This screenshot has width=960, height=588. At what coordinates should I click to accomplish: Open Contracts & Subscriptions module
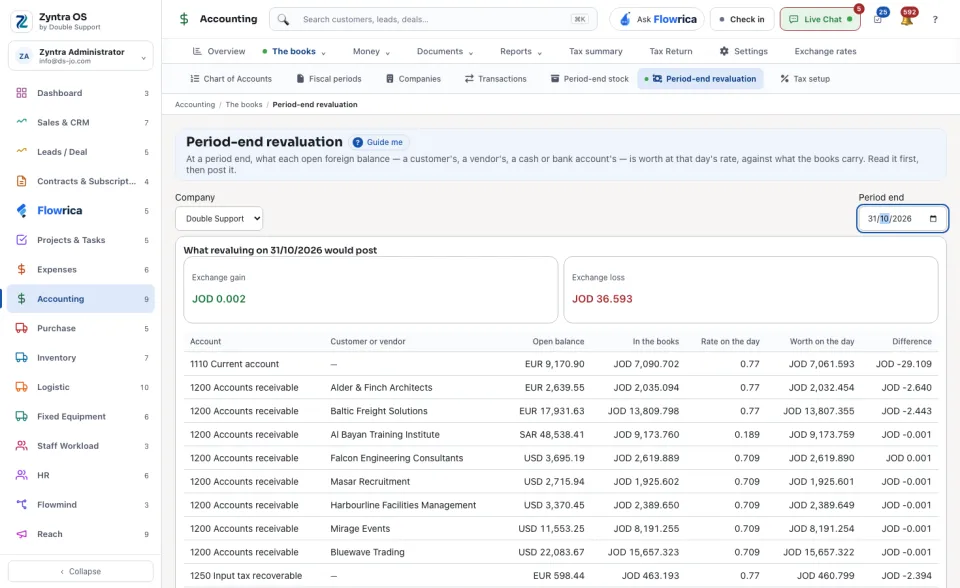[81, 181]
